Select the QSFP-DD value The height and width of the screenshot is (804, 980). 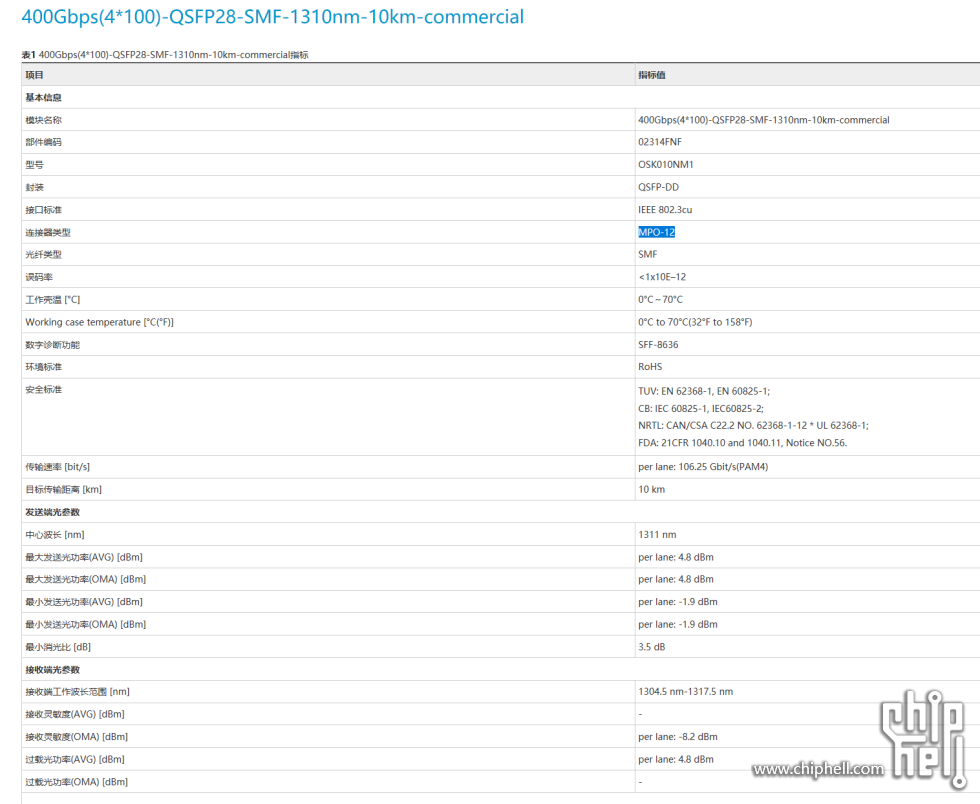659,188
